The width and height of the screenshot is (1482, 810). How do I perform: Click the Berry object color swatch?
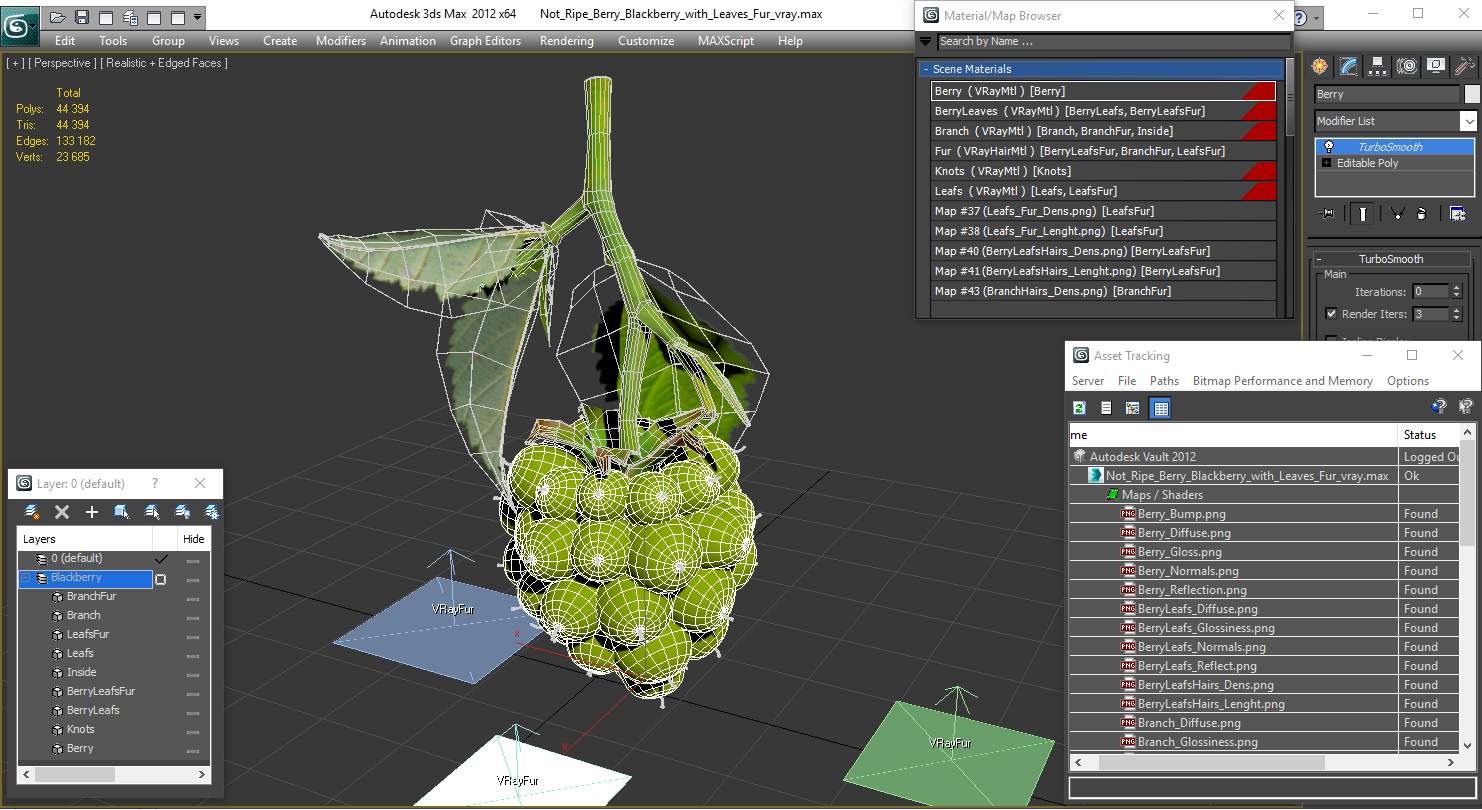1472,94
